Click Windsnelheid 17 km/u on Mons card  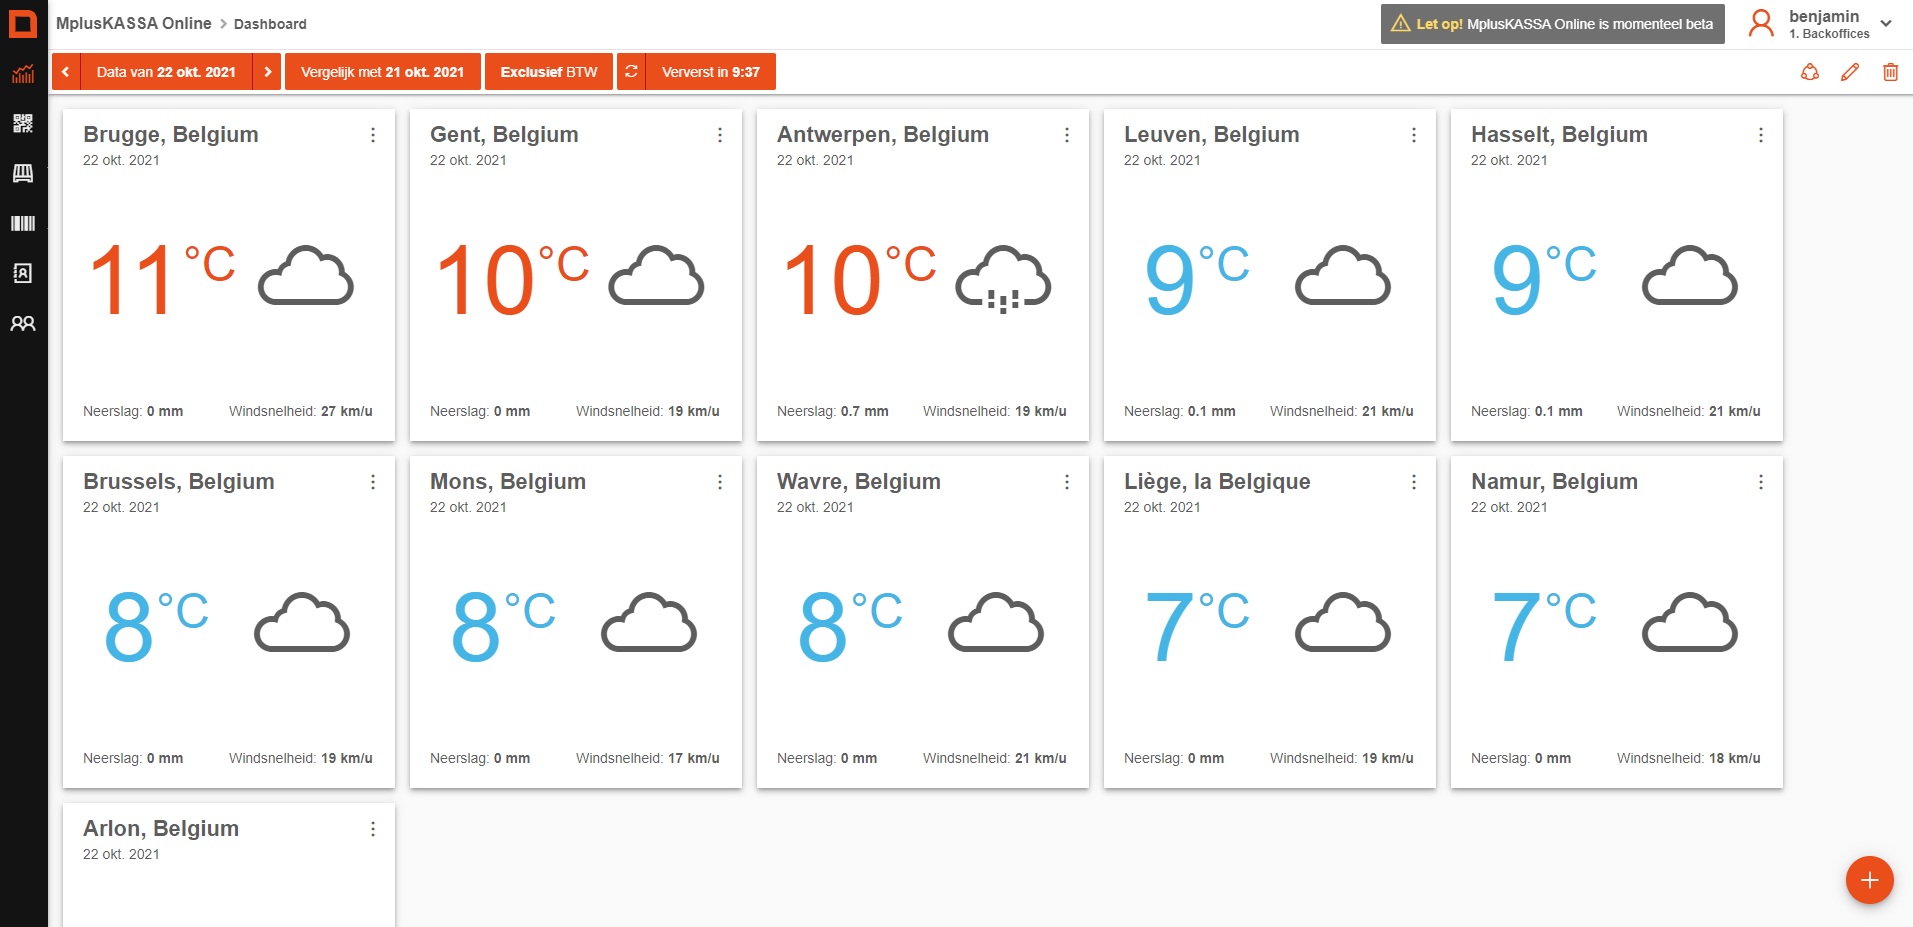click(648, 758)
